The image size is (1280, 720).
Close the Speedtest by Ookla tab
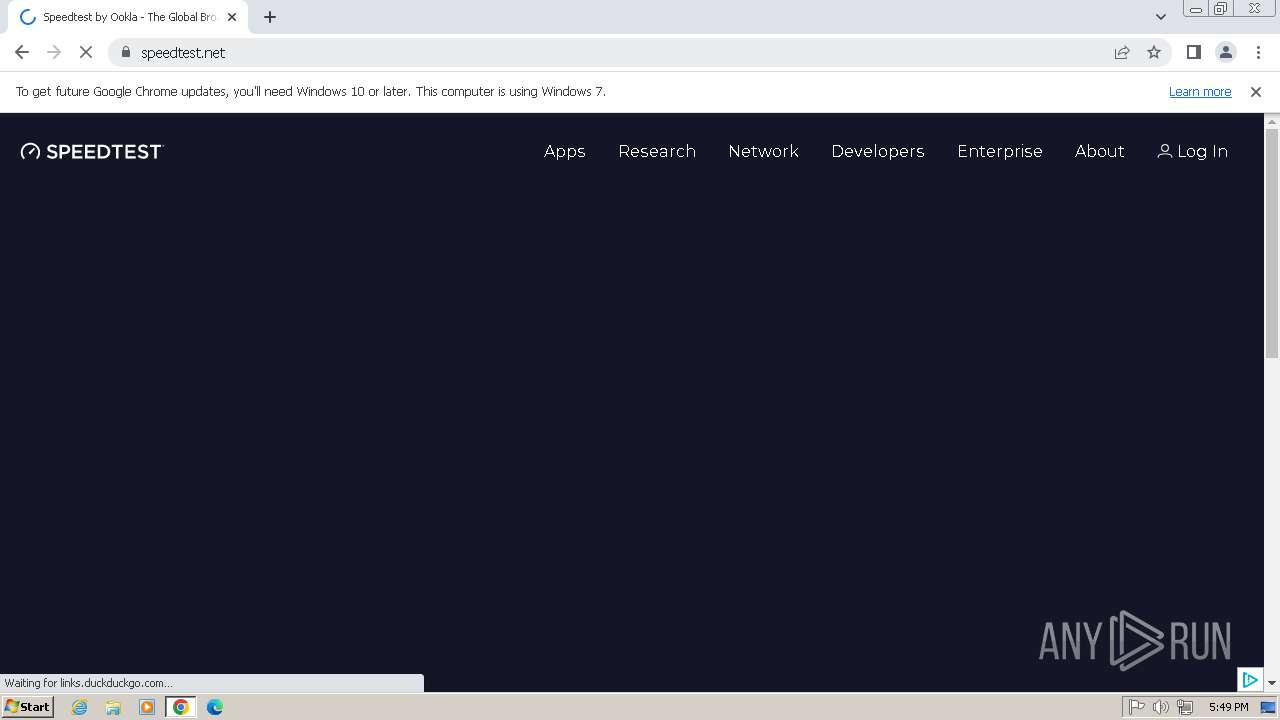click(x=232, y=17)
